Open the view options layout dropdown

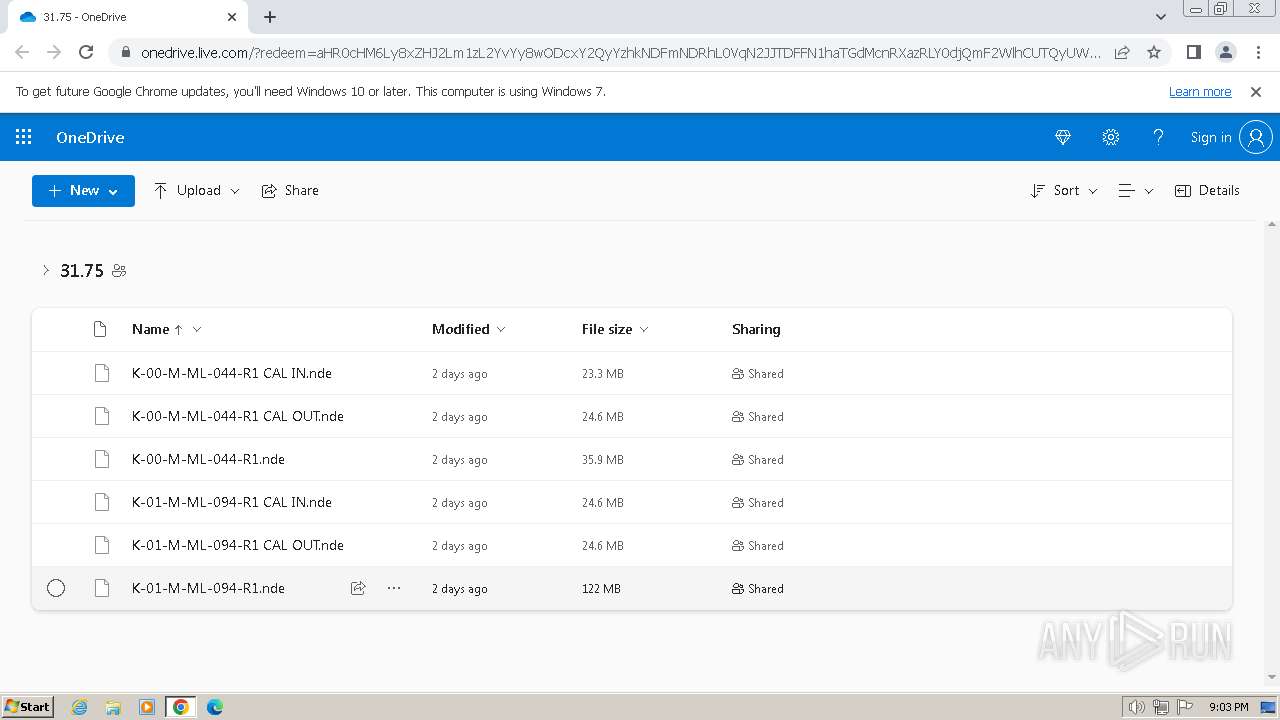(x=1135, y=190)
